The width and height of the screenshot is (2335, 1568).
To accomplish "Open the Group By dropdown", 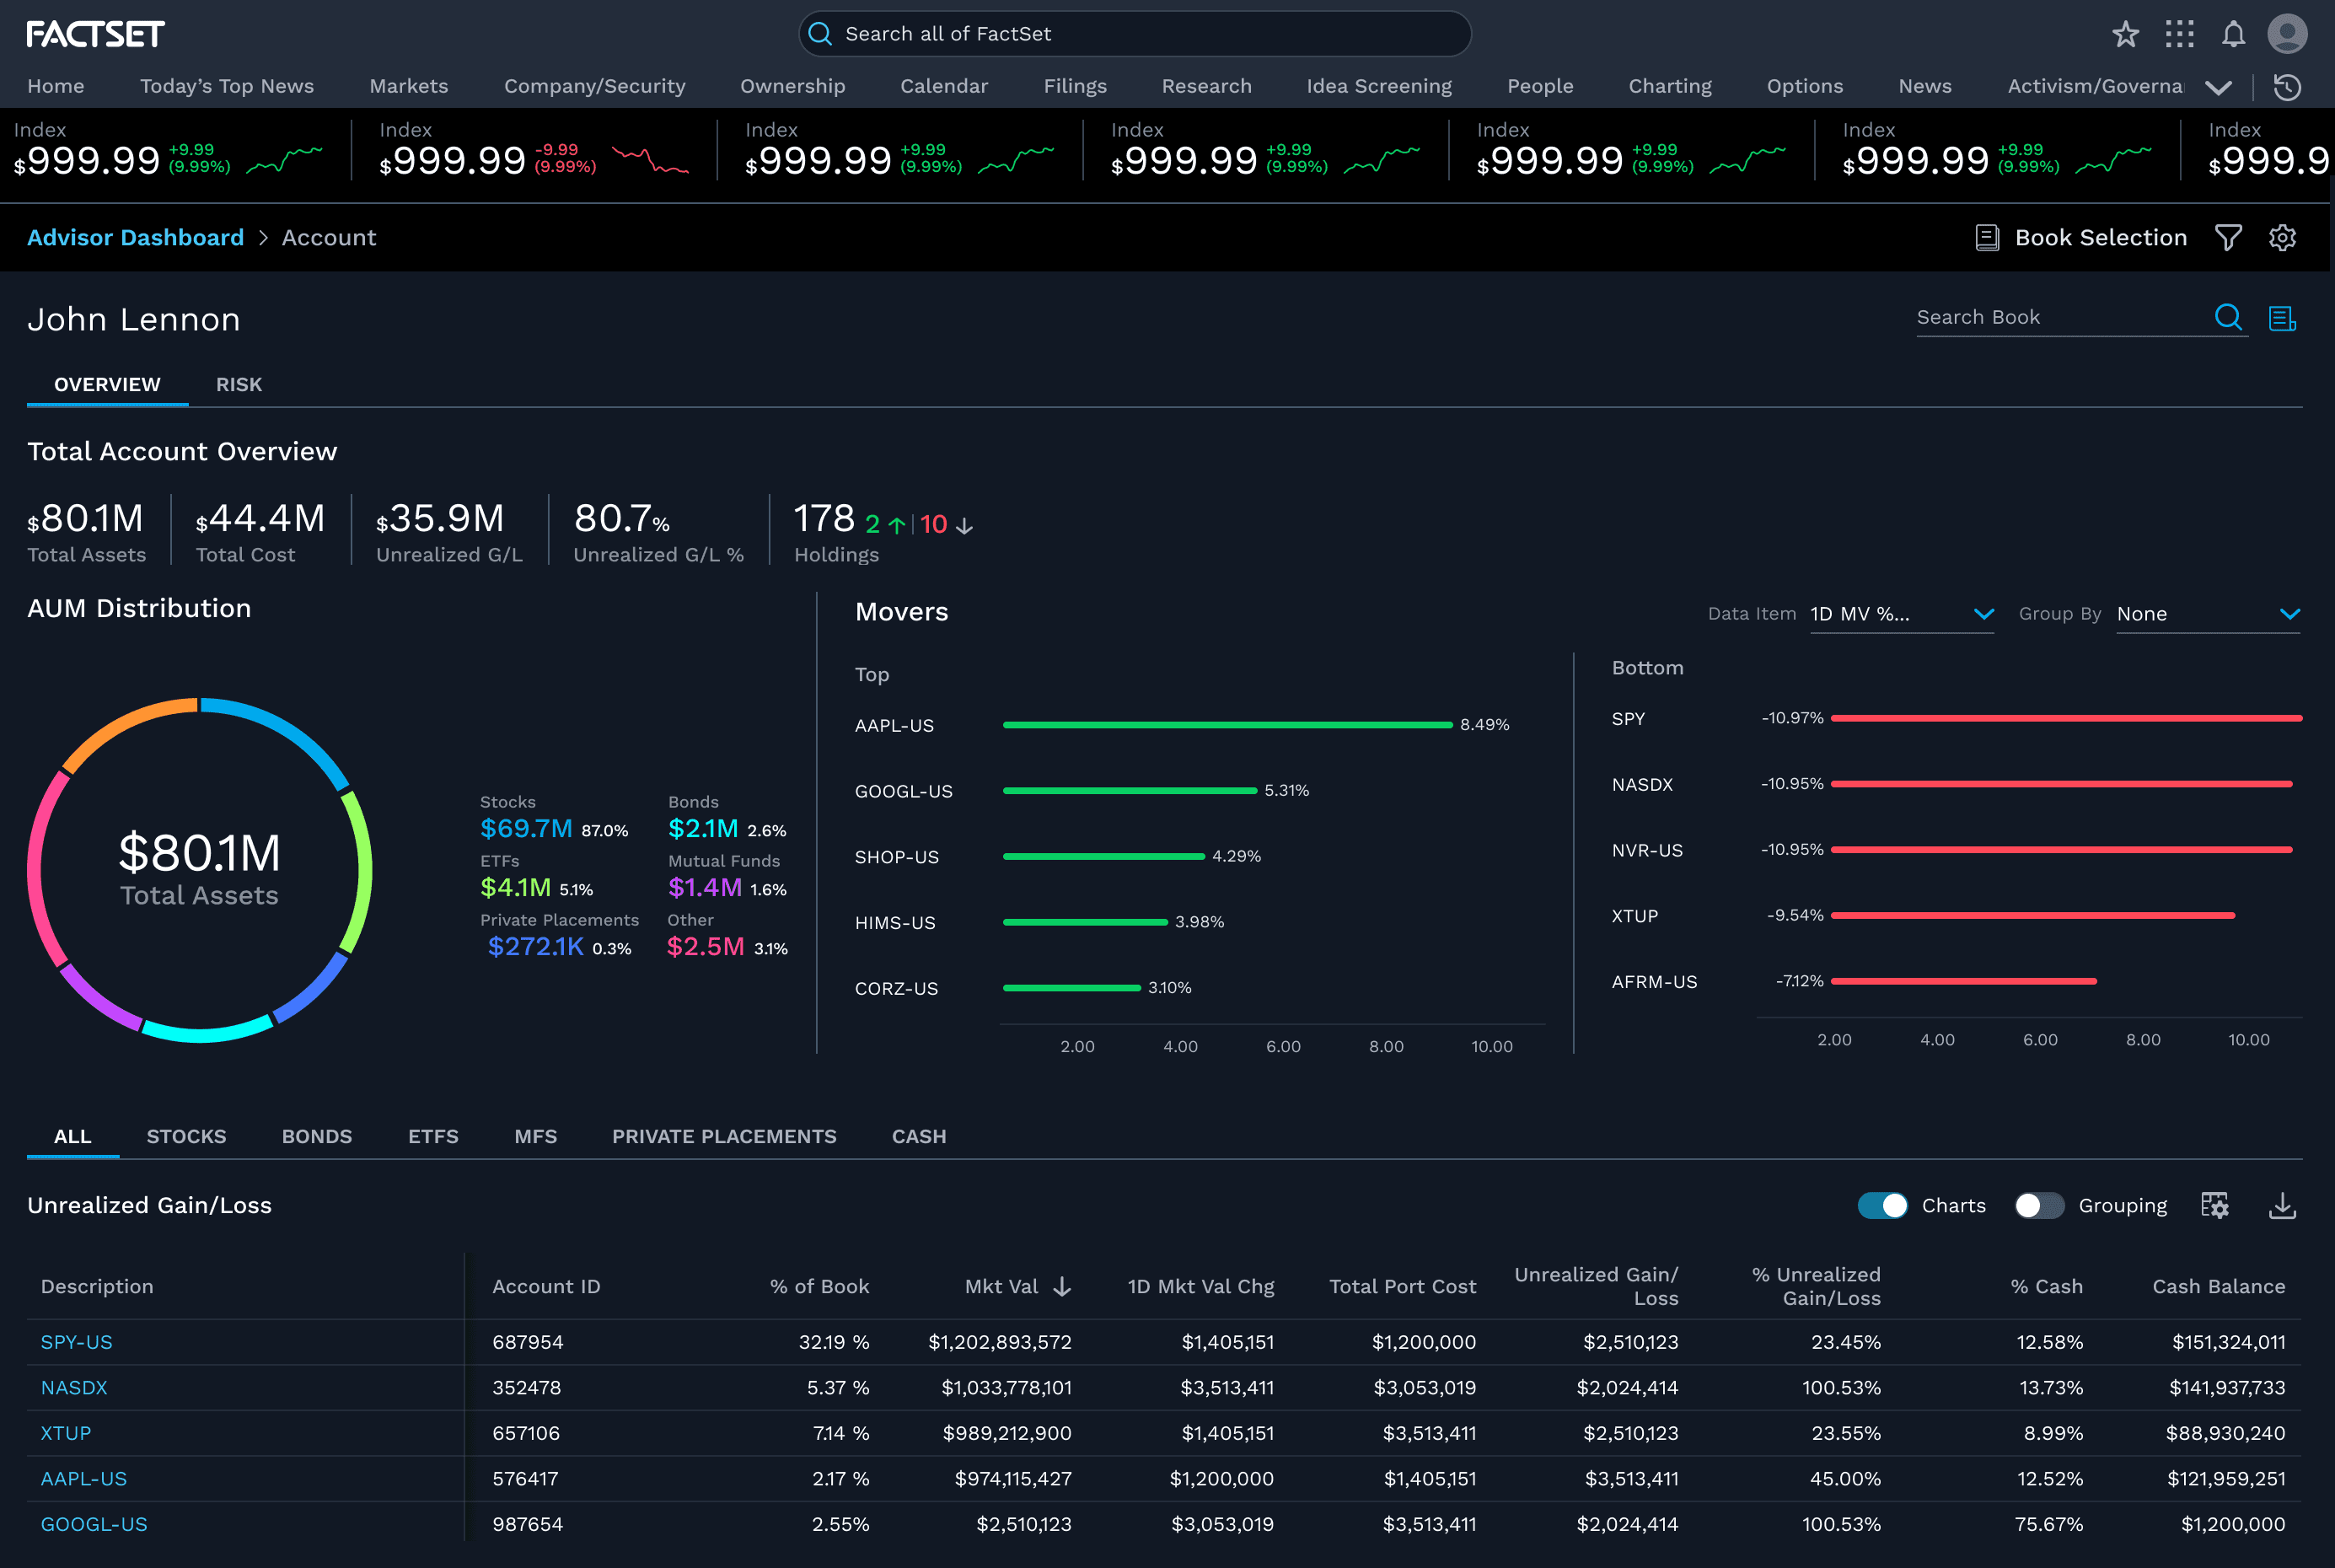I will (2208, 614).
